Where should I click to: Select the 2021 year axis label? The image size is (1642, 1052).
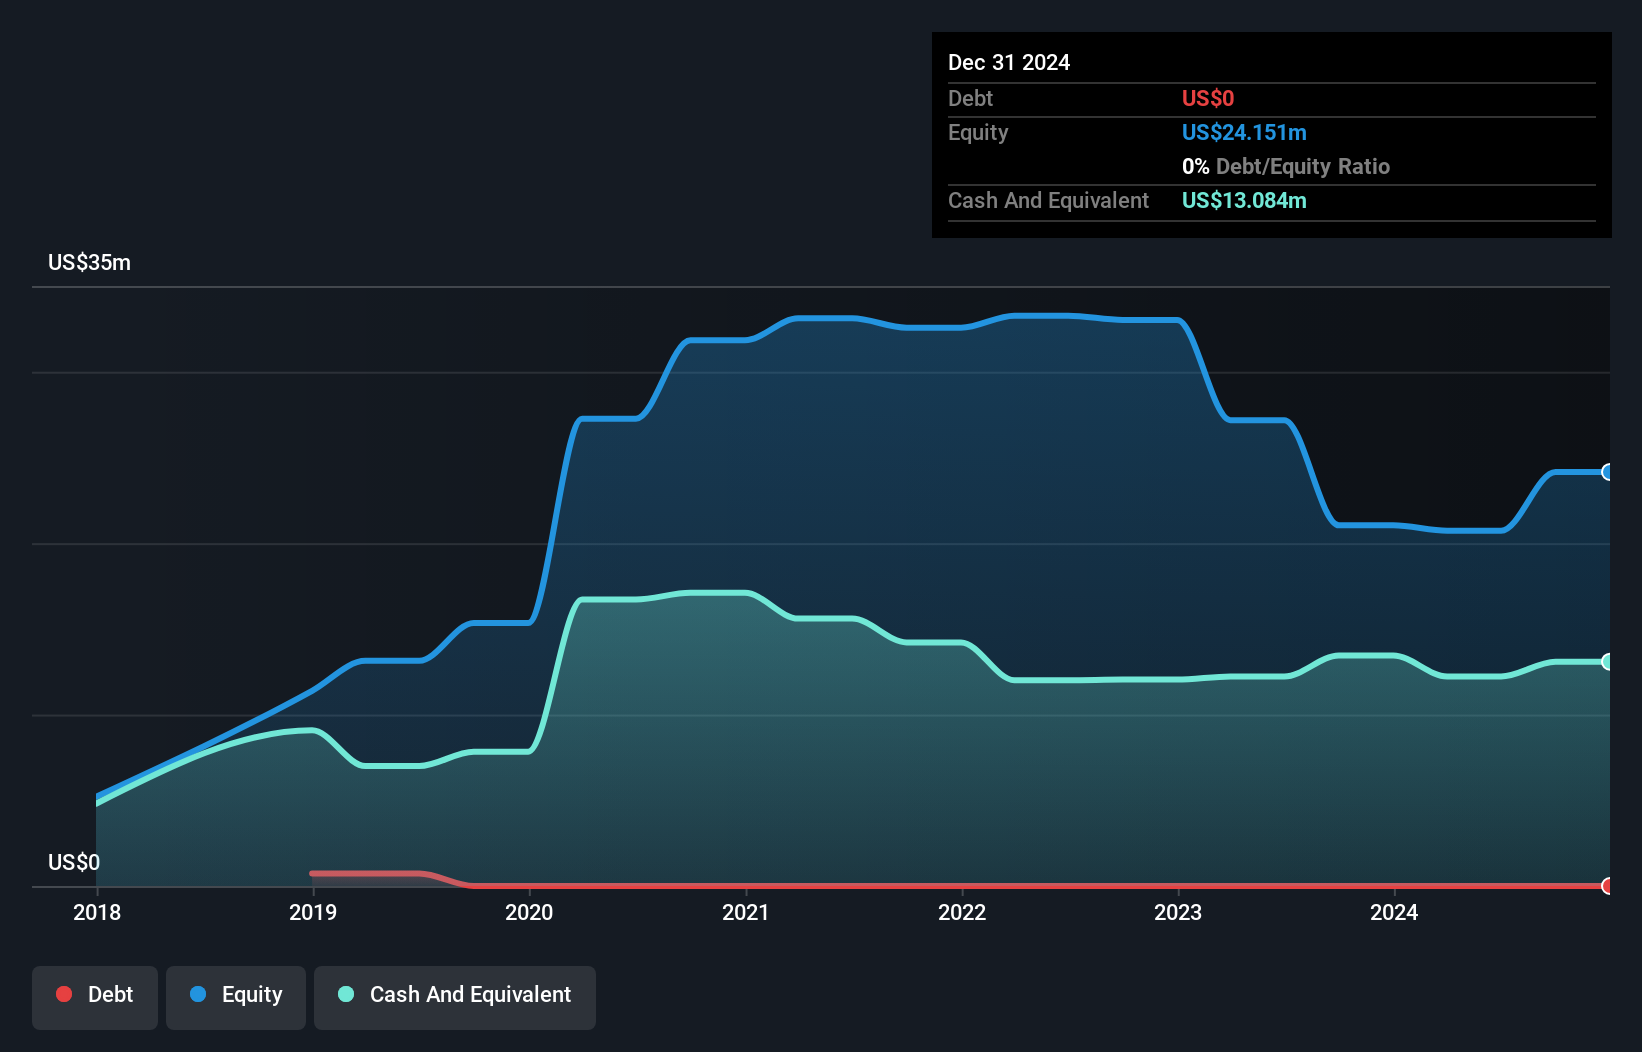pyautogui.click(x=746, y=912)
